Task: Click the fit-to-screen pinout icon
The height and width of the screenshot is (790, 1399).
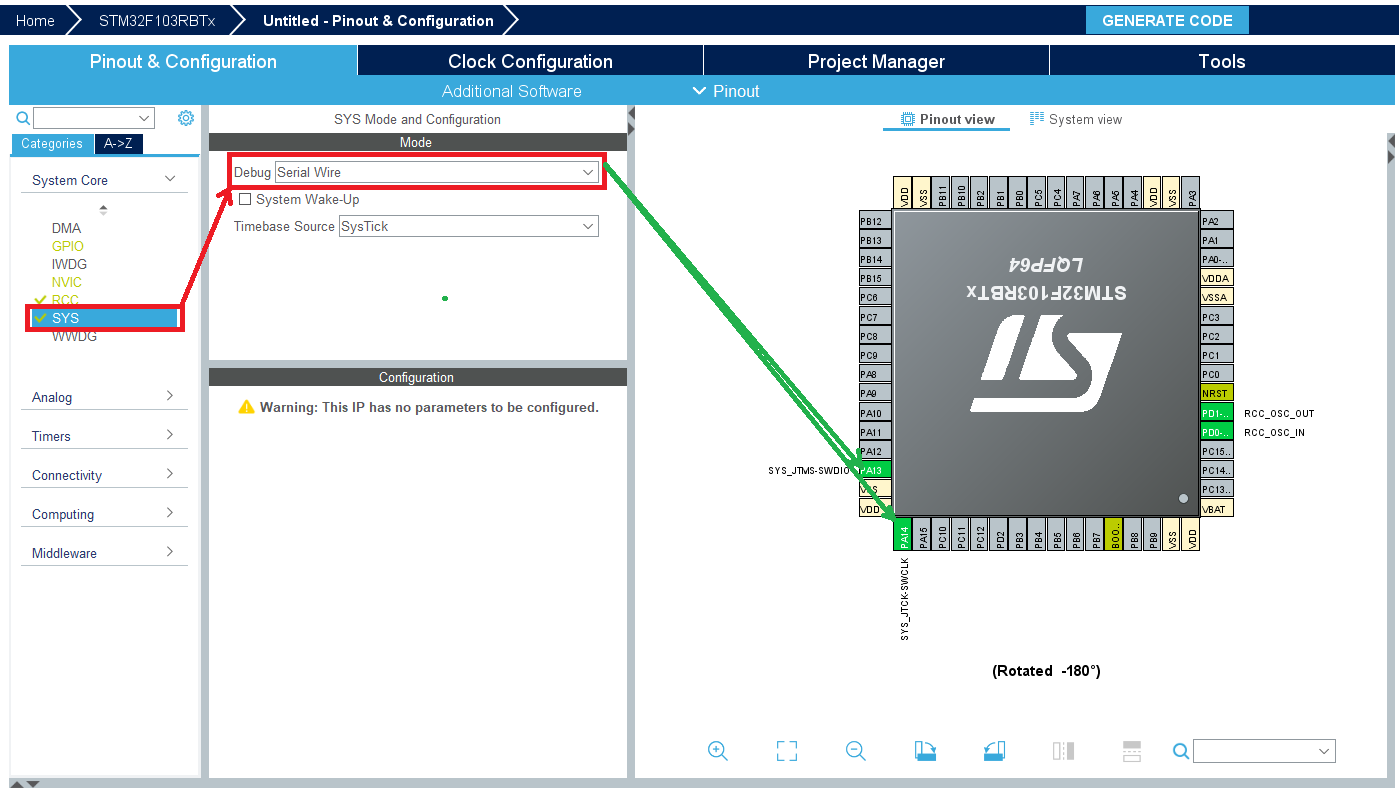Action: point(787,751)
